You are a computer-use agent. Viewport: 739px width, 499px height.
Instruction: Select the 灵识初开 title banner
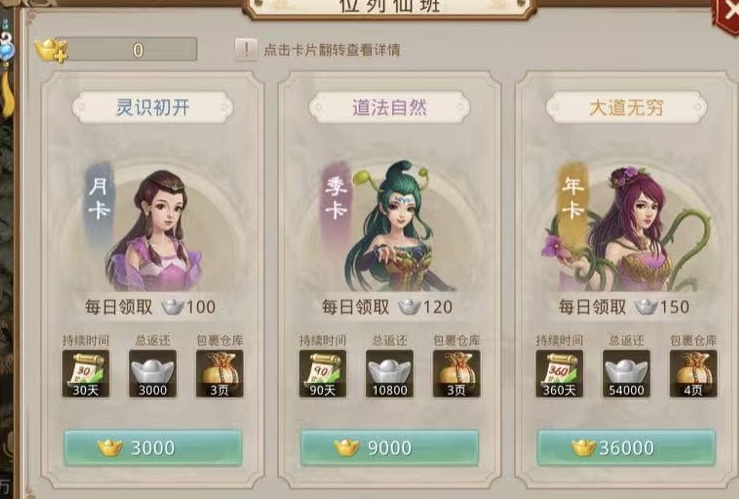pos(153,107)
